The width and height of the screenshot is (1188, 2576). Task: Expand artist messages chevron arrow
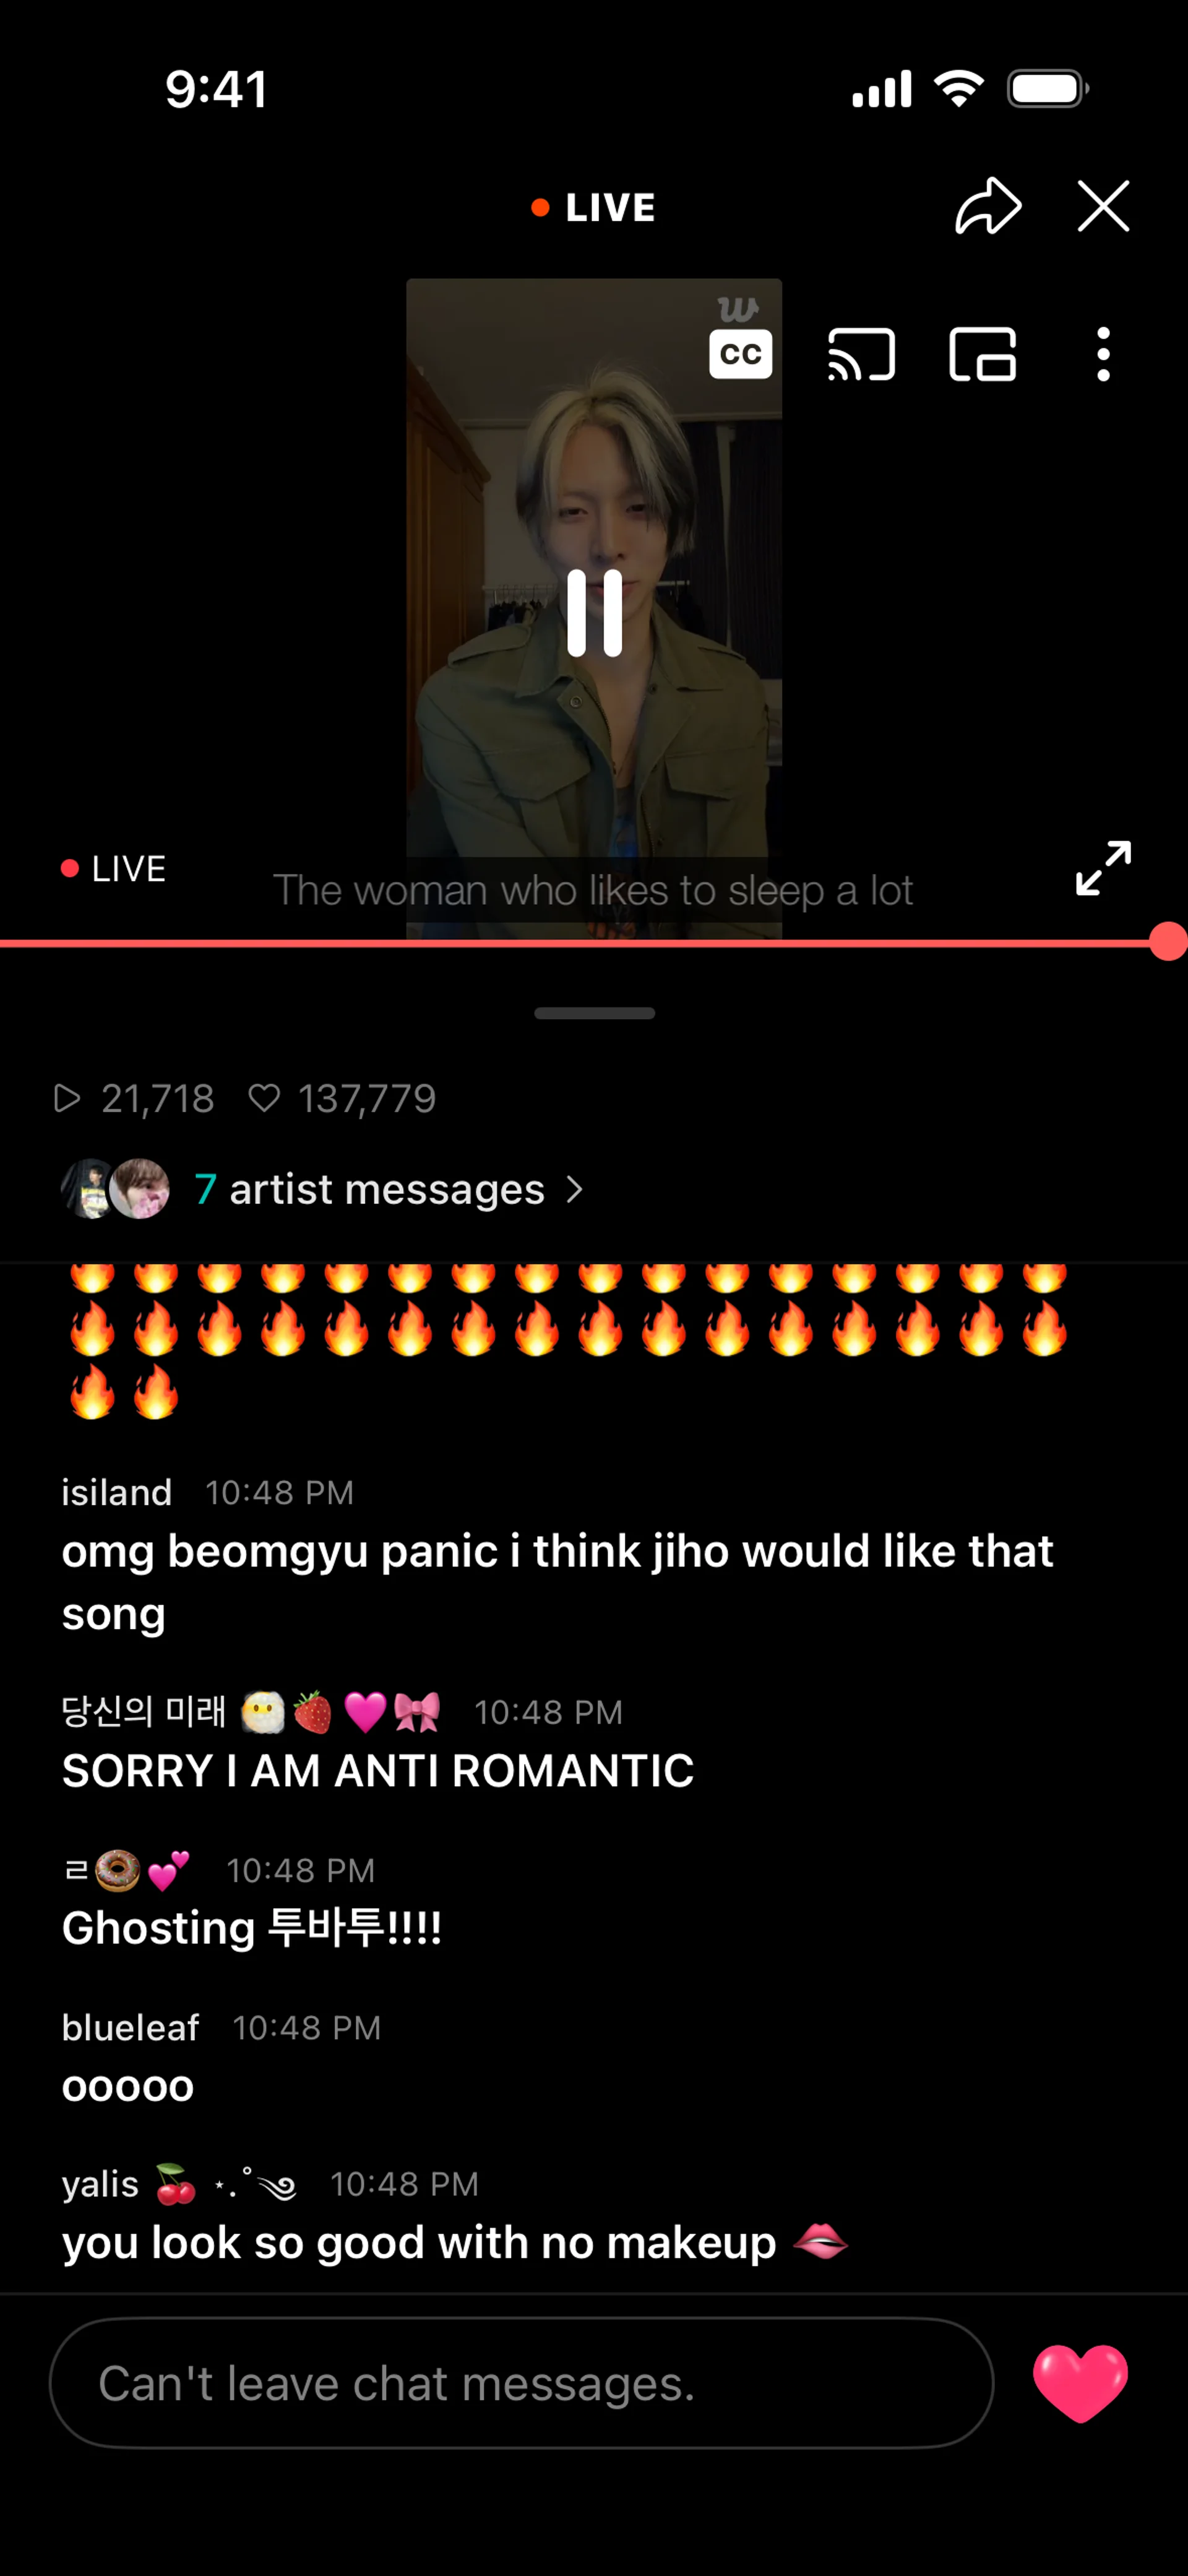[574, 1189]
